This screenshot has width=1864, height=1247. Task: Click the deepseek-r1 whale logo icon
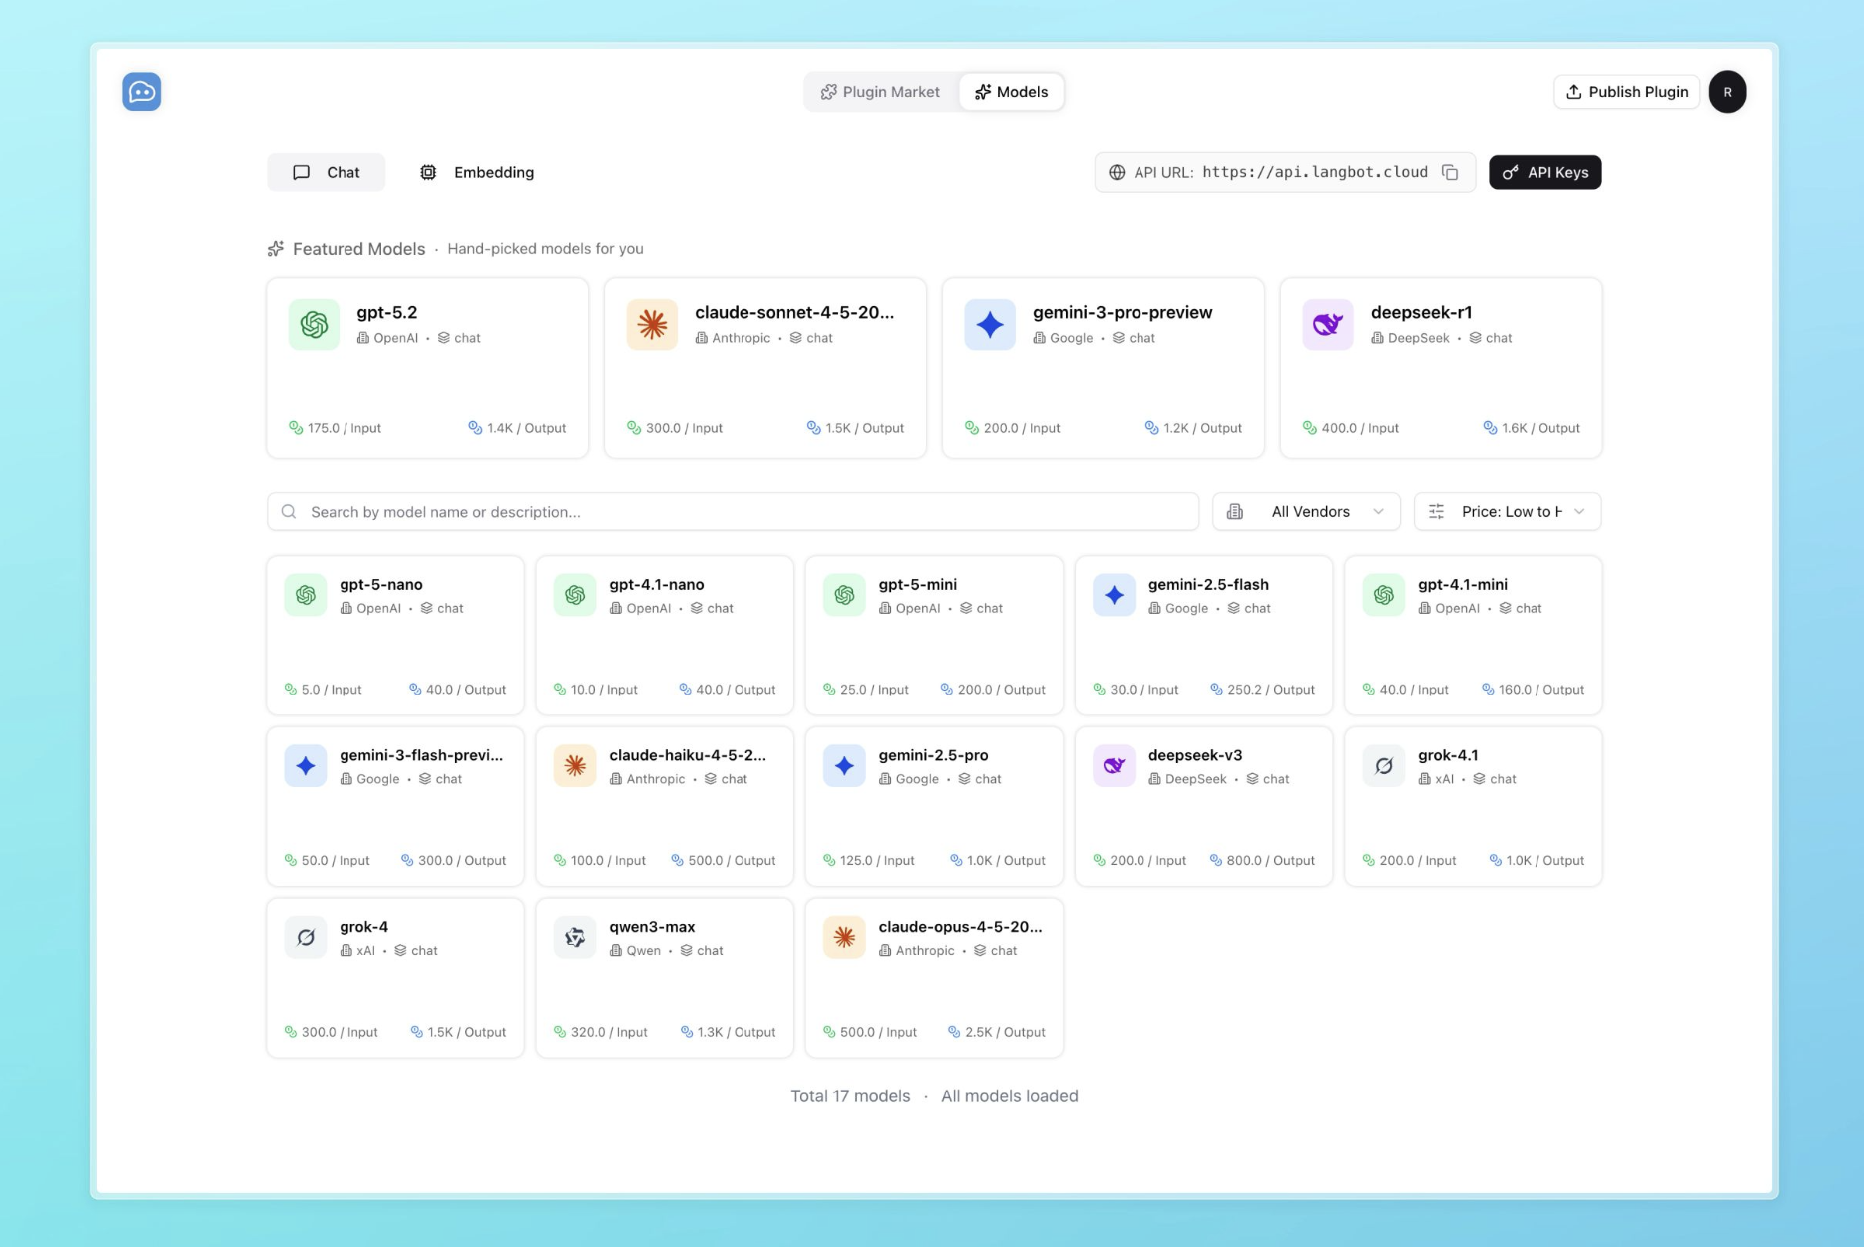click(1328, 324)
